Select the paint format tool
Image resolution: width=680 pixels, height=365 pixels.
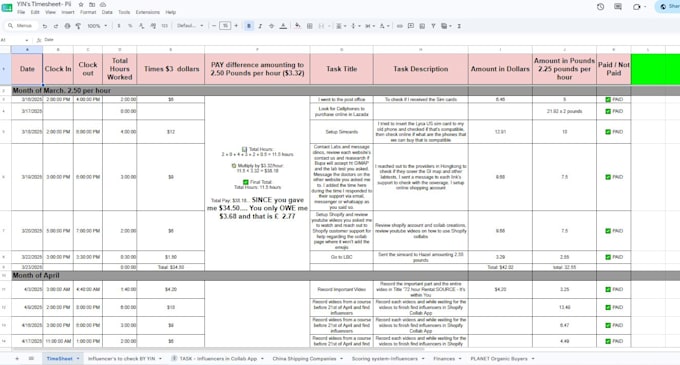pos(78,26)
